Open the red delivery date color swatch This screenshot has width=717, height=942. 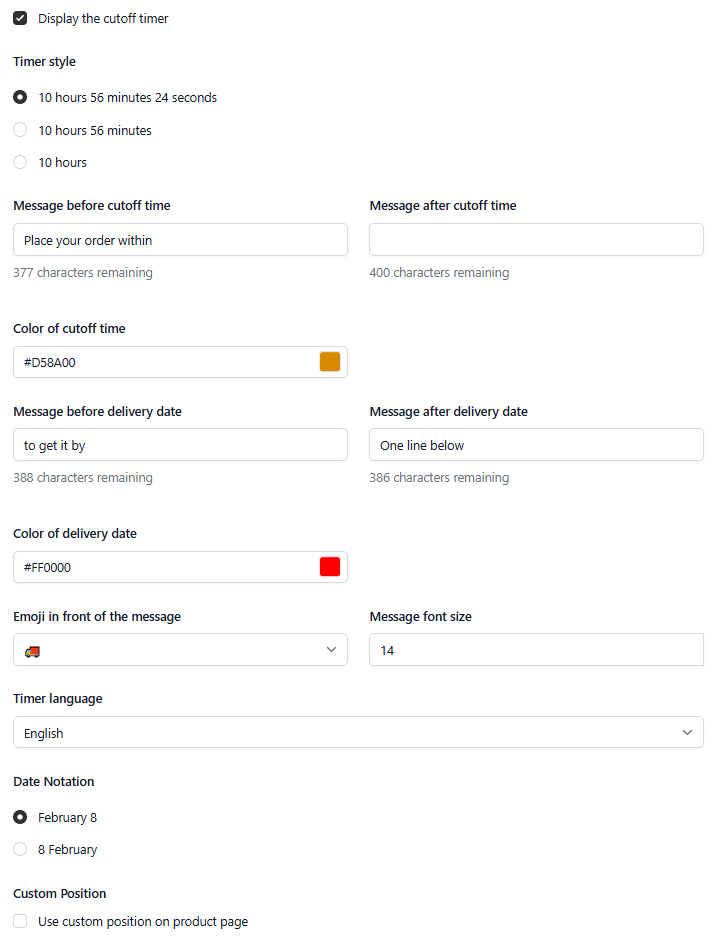click(x=330, y=567)
